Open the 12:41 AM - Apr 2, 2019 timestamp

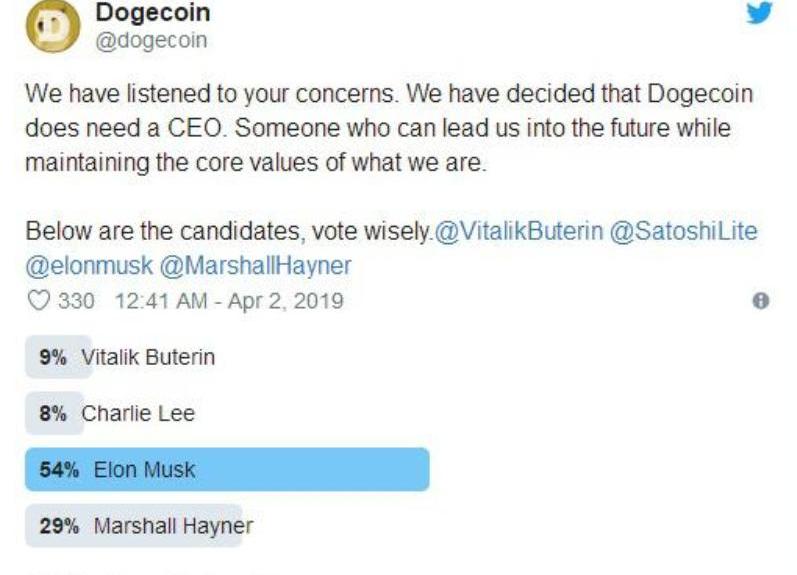(229, 301)
